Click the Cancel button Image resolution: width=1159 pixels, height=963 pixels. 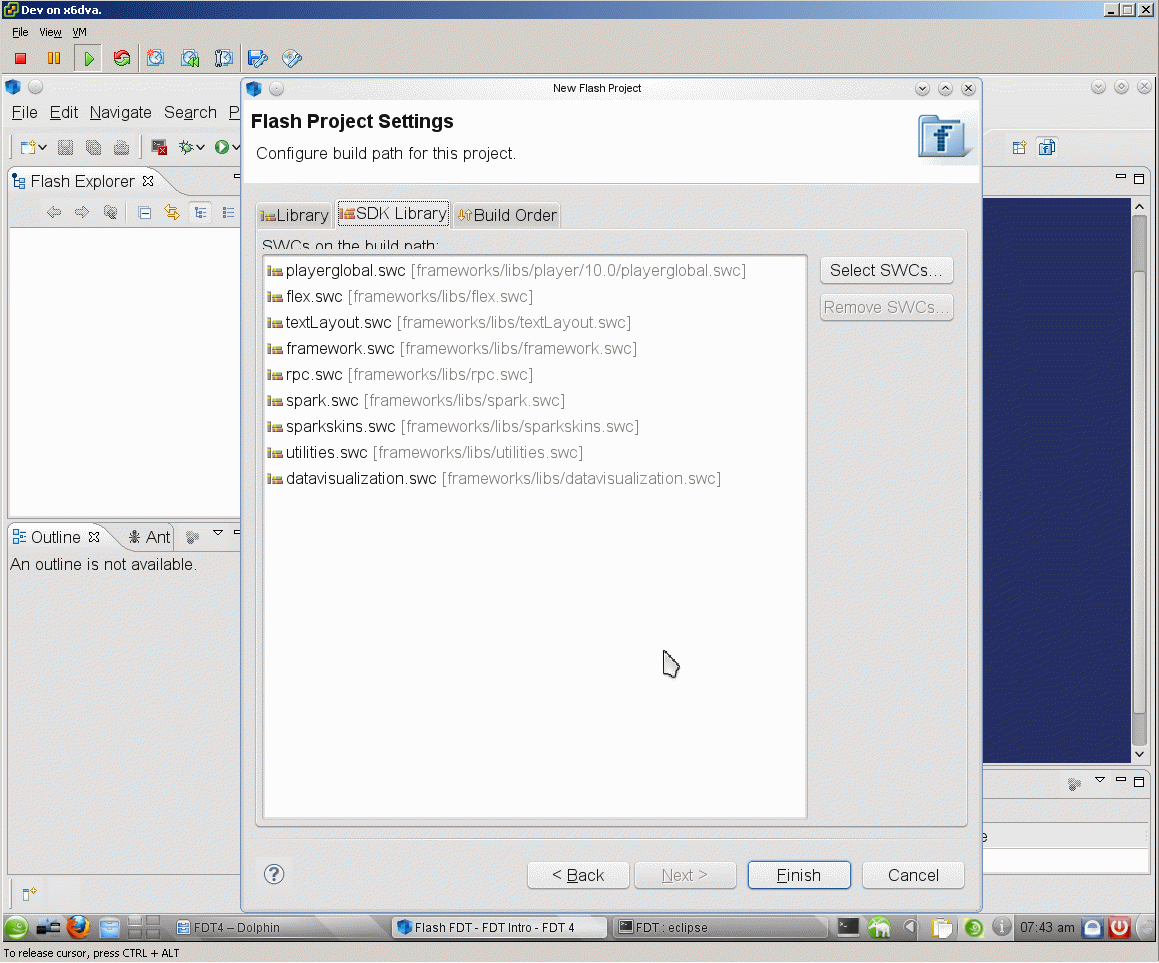[913, 875]
